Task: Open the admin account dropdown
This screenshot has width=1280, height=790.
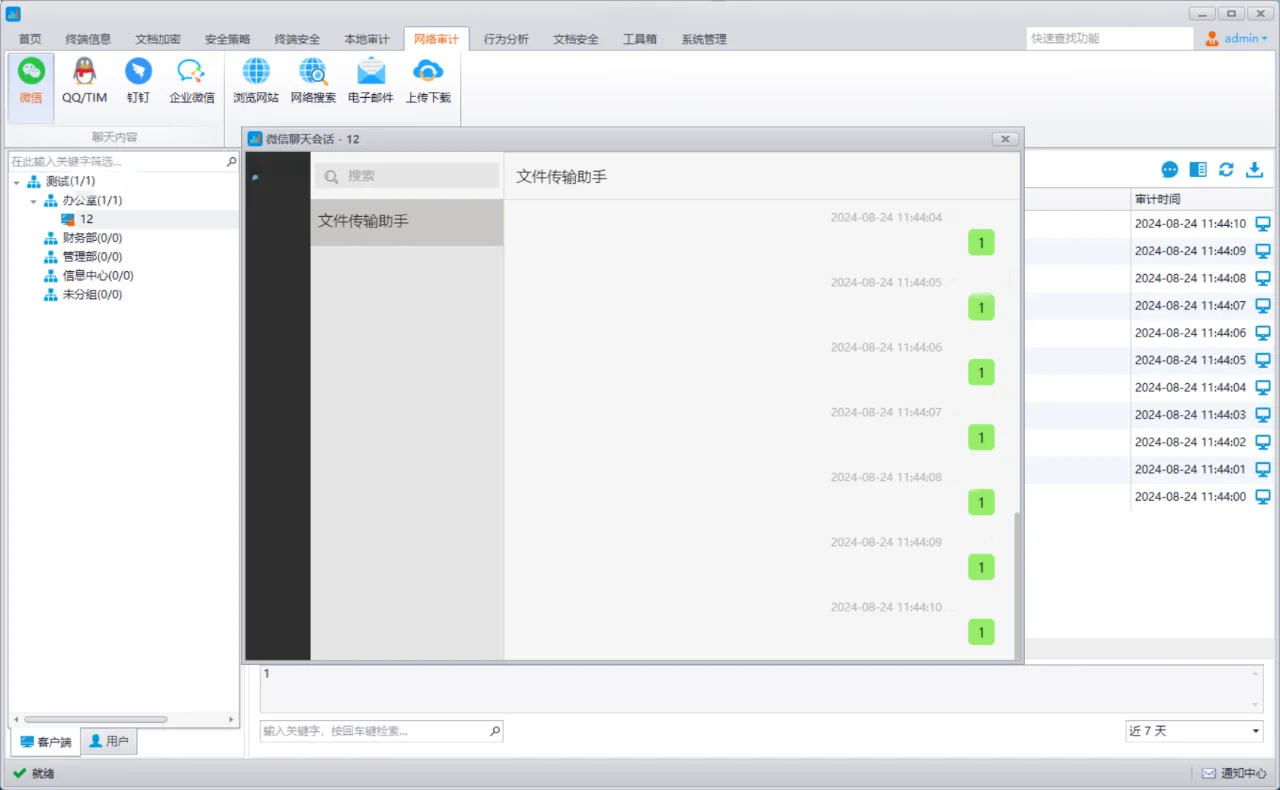Action: point(1237,38)
